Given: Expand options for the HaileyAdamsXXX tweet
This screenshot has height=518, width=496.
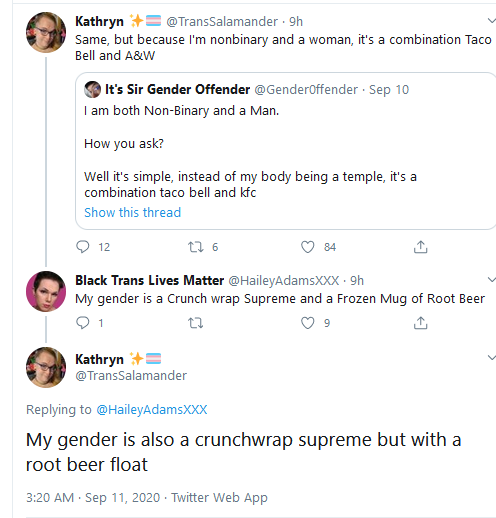Looking at the screenshot, I should tap(491, 279).
